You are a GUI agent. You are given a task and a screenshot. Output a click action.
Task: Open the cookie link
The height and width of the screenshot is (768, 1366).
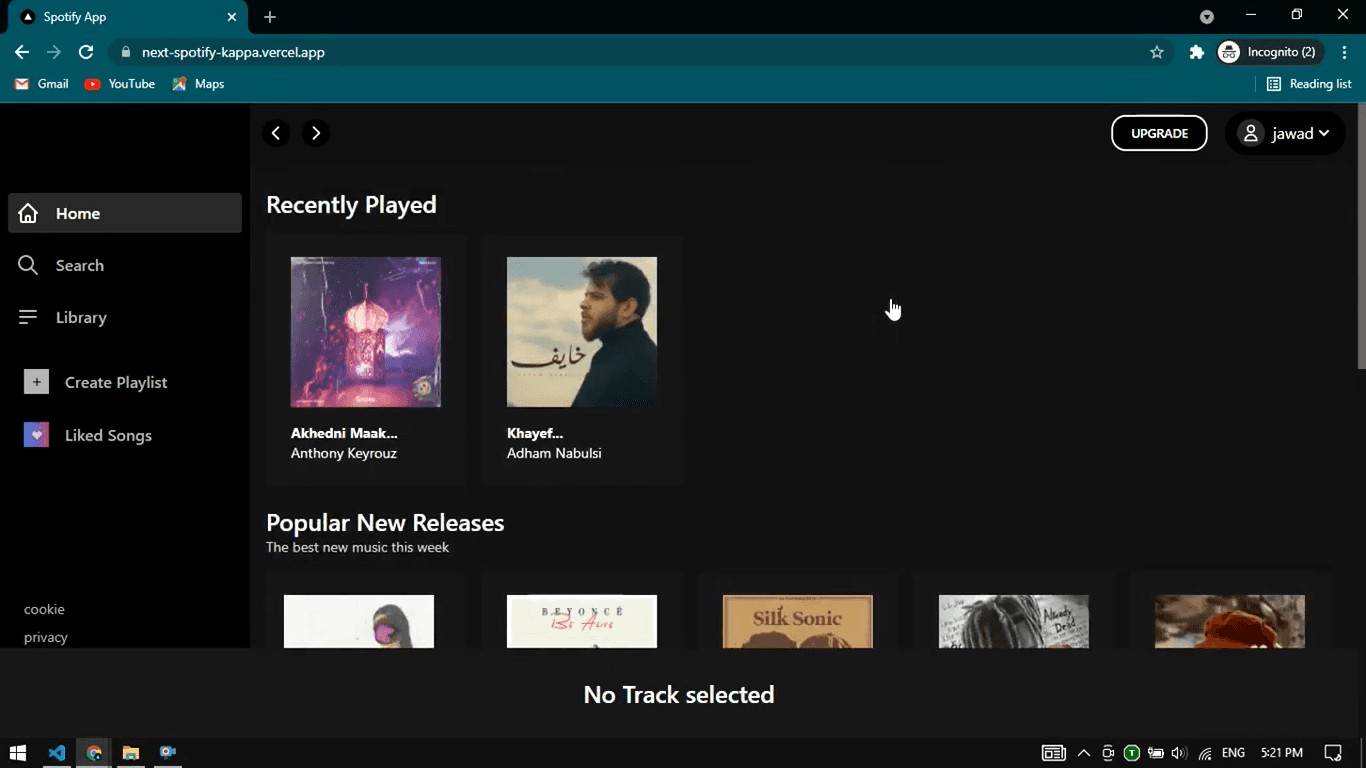point(44,609)
